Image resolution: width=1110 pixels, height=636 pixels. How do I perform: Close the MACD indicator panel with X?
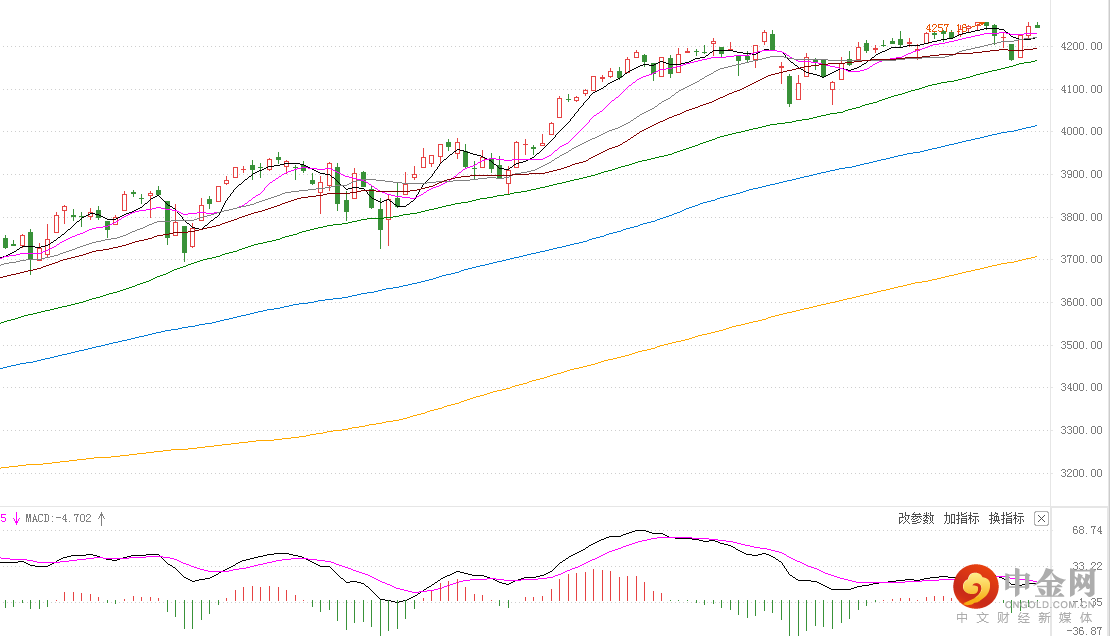(1041, 518)
